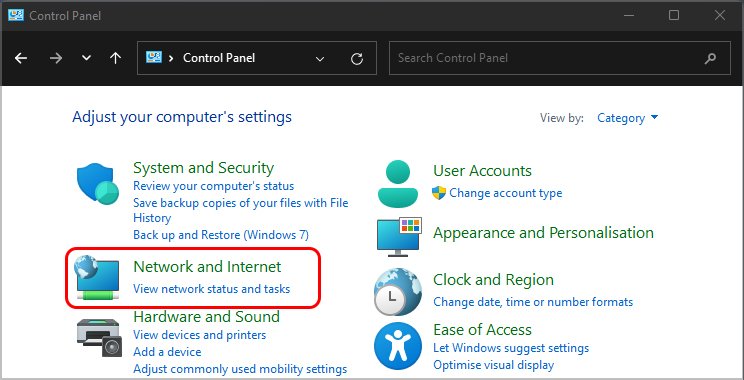Click Control Panel in the address breadcrumb
The height and width of the screenshot is (380, 744).
tap(219, 58)
